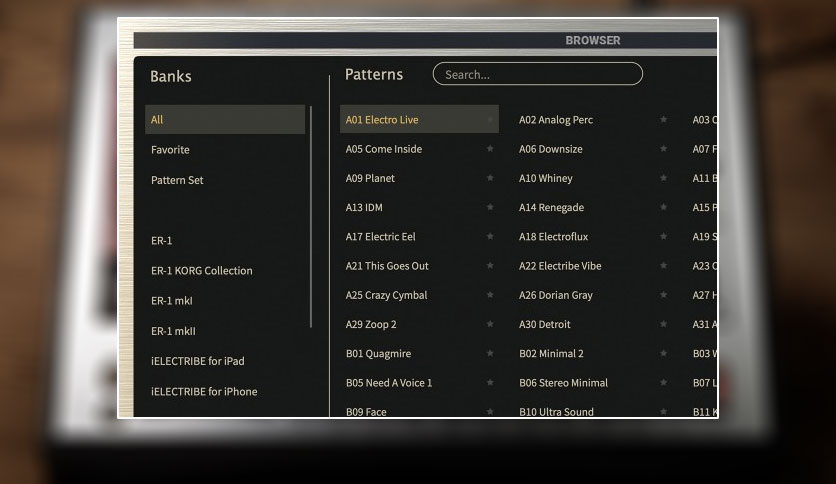Select pattern B05 Need A Voice 1
Screen dimensions: 836x484
click(x=389, y=382)
